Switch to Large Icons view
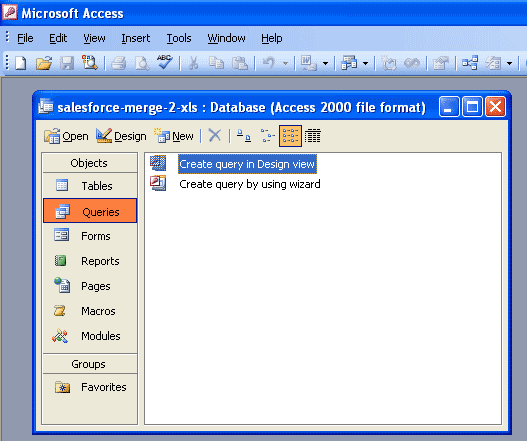The height and width of the screenshot is (441, 527). [244, 136]
